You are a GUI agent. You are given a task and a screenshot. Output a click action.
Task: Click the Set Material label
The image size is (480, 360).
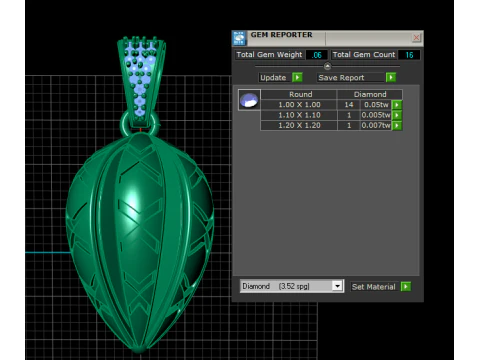pyautogui.click(x=373, y=287)
